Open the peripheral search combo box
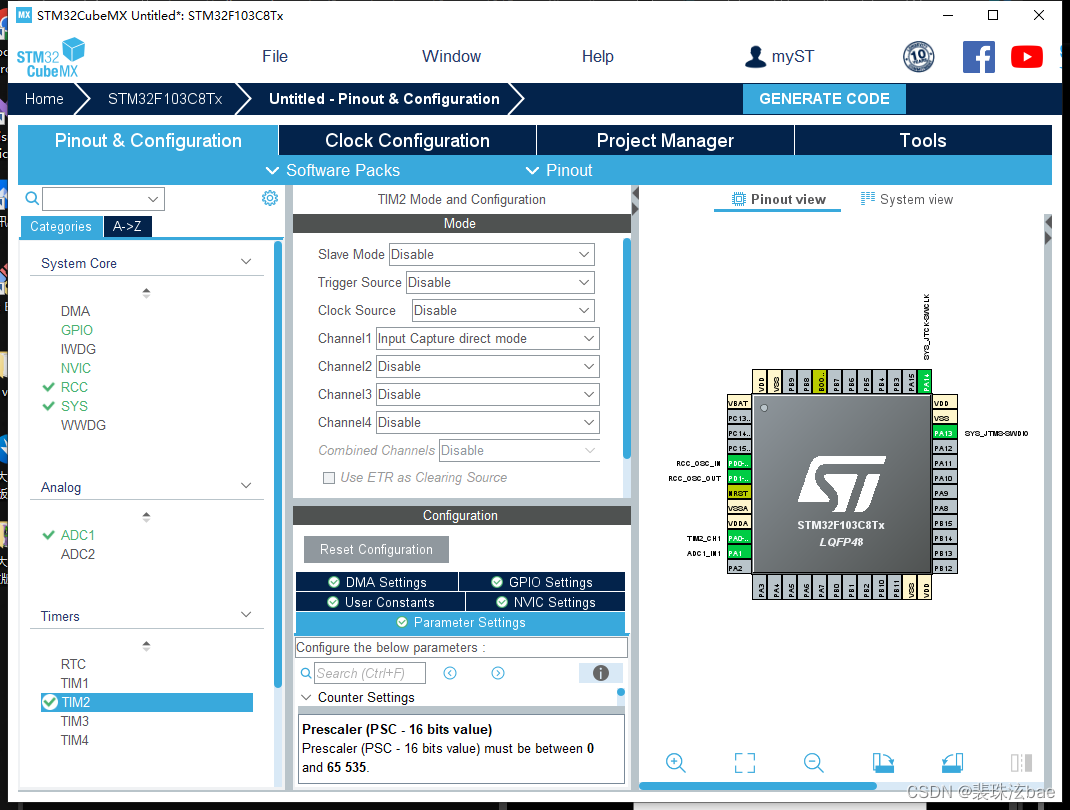 103,199
